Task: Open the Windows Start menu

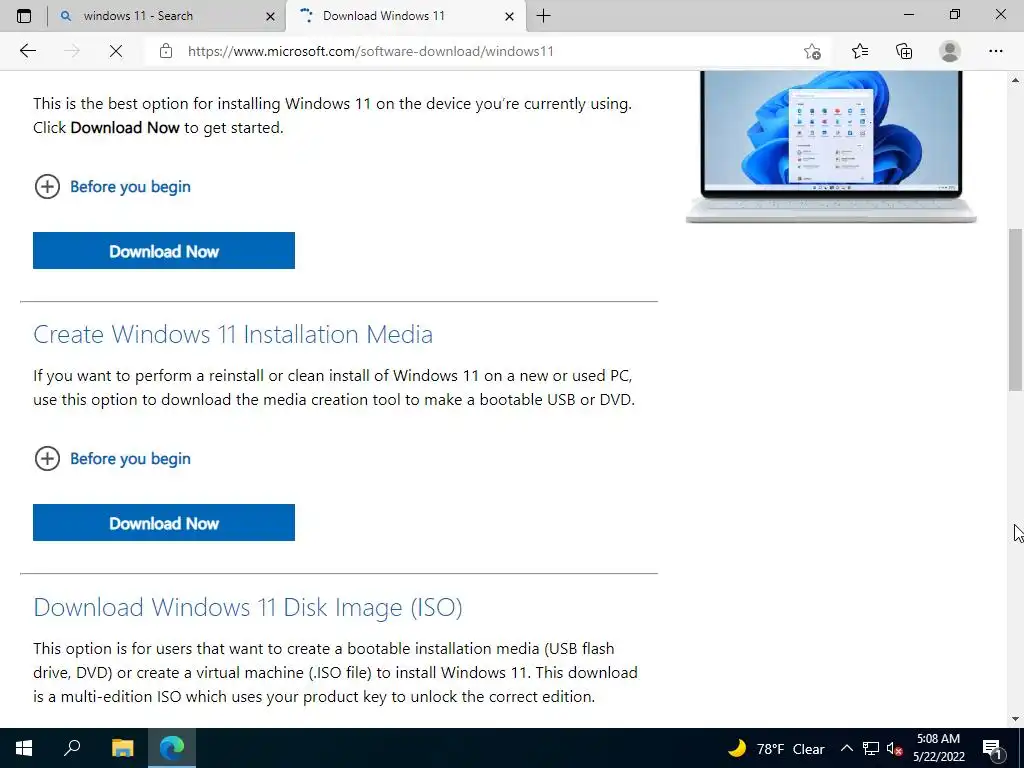Action: (24, 748)
